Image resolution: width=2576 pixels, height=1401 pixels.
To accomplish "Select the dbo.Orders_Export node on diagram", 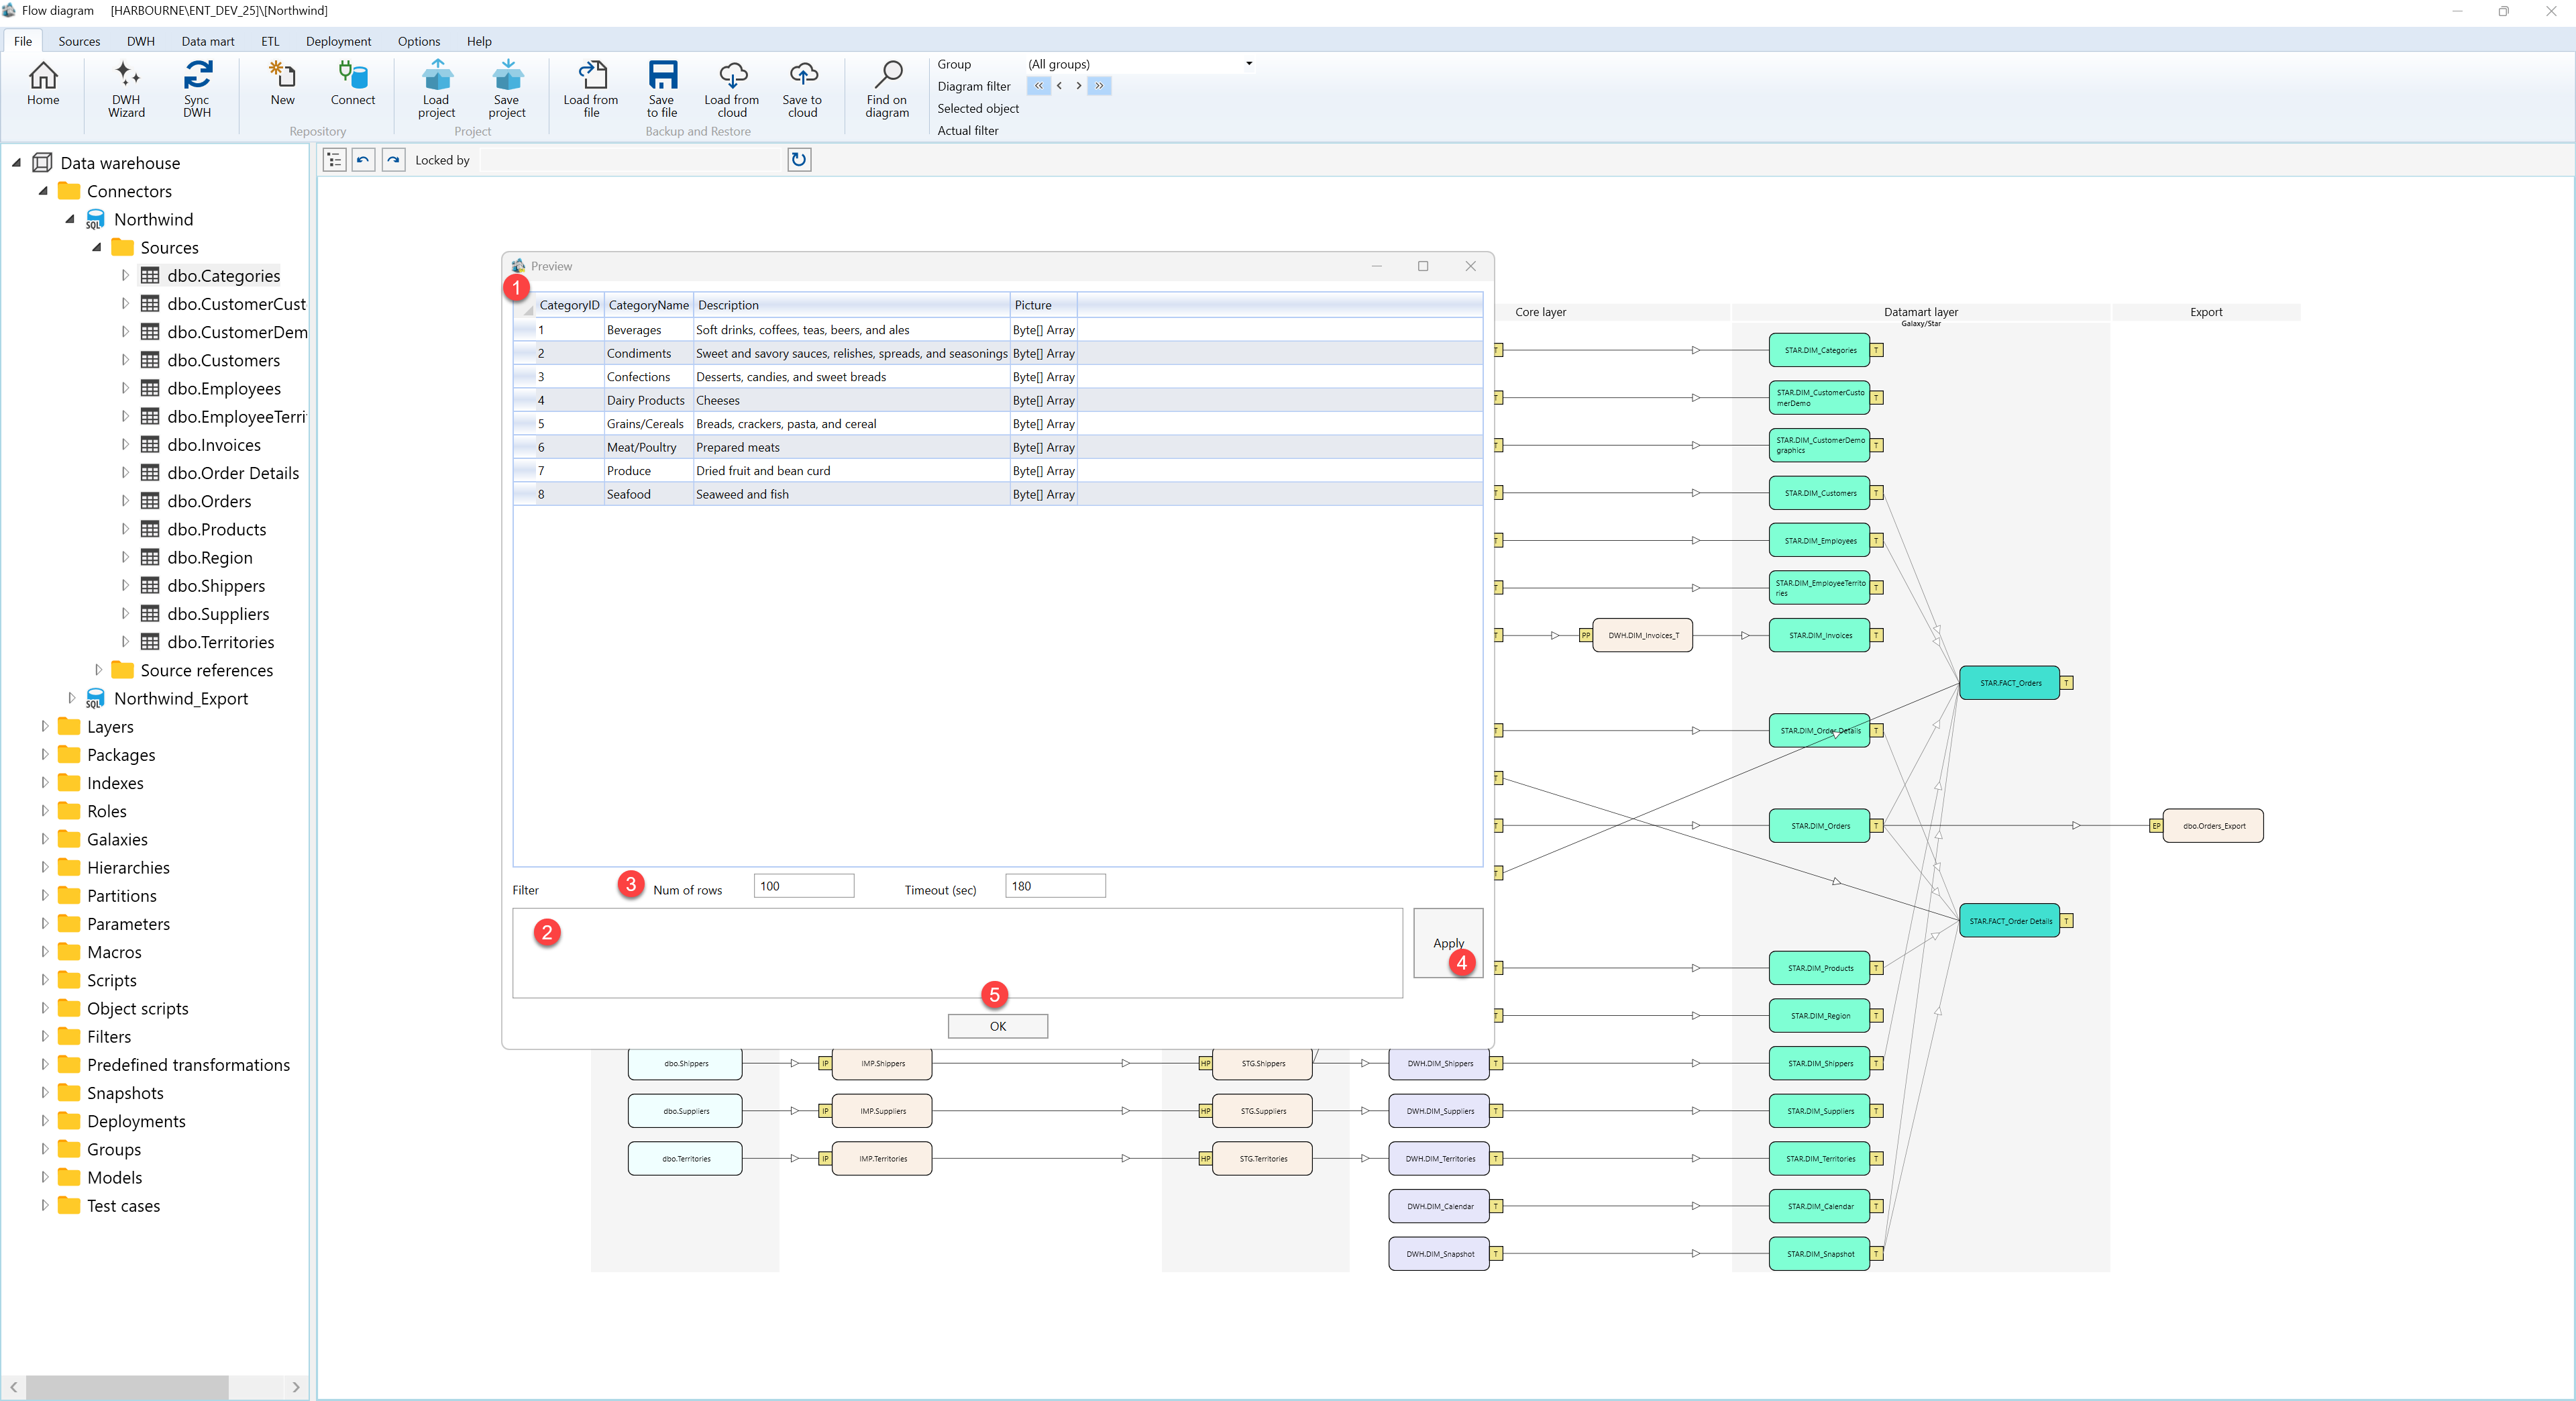I will [2213, 826].
